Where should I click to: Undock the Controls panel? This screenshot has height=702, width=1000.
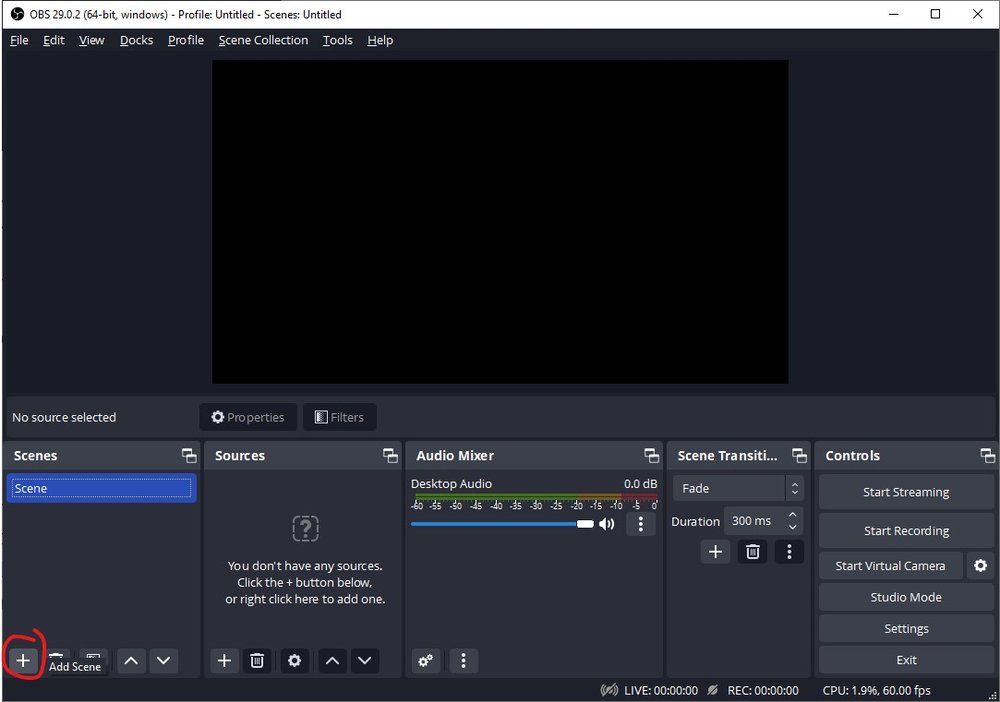pyautogui.click(x=987, y=455)
